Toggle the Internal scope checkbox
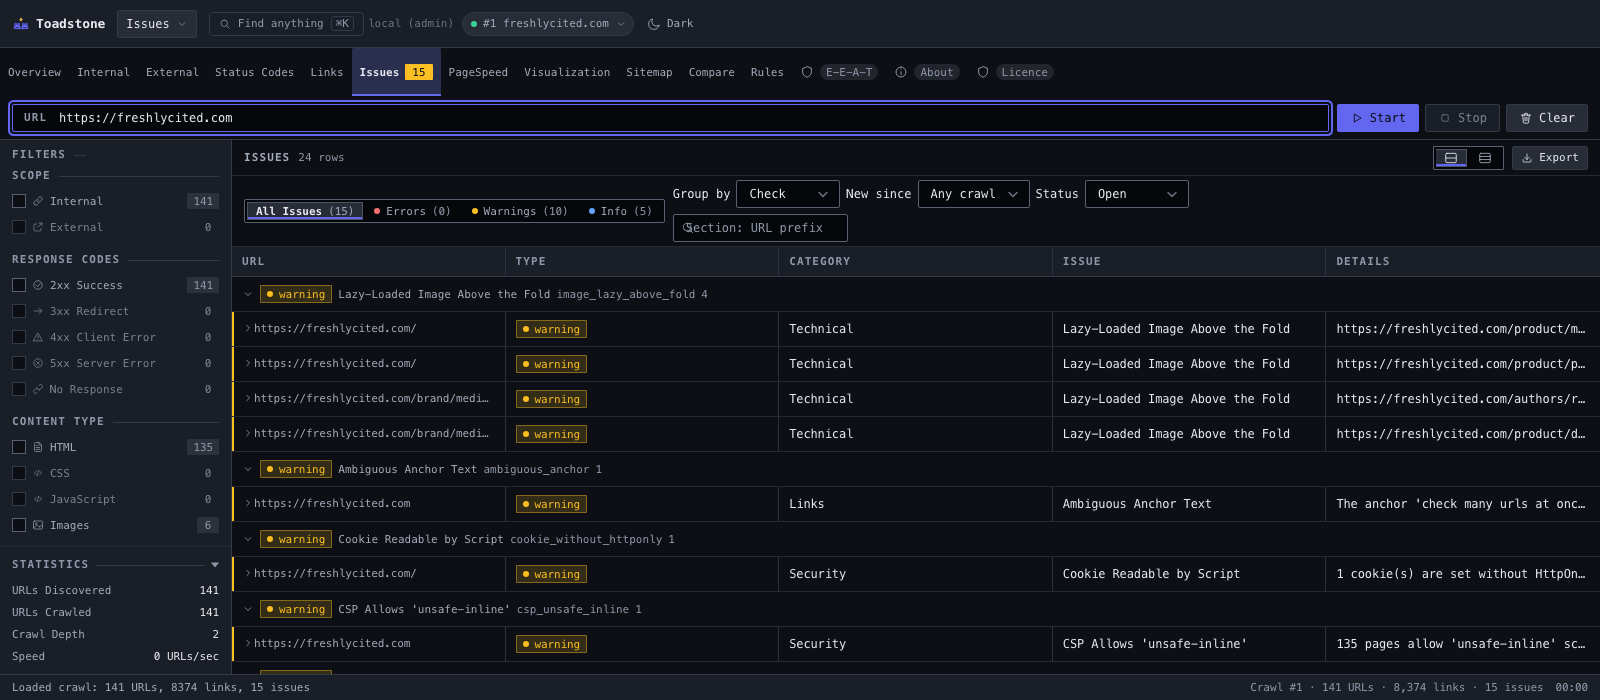This screenshot has width=1600, height=700. pos(19,201)
